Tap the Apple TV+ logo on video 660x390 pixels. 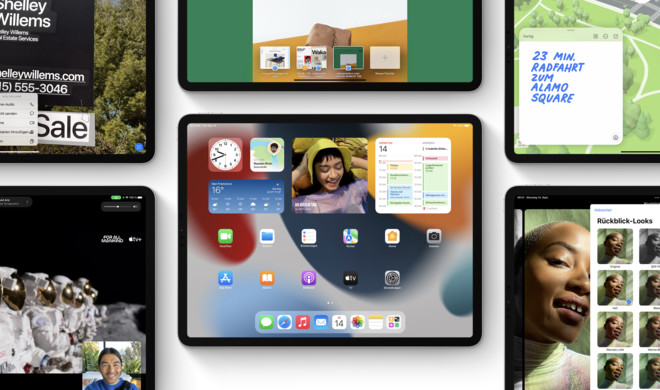(135, 239)
